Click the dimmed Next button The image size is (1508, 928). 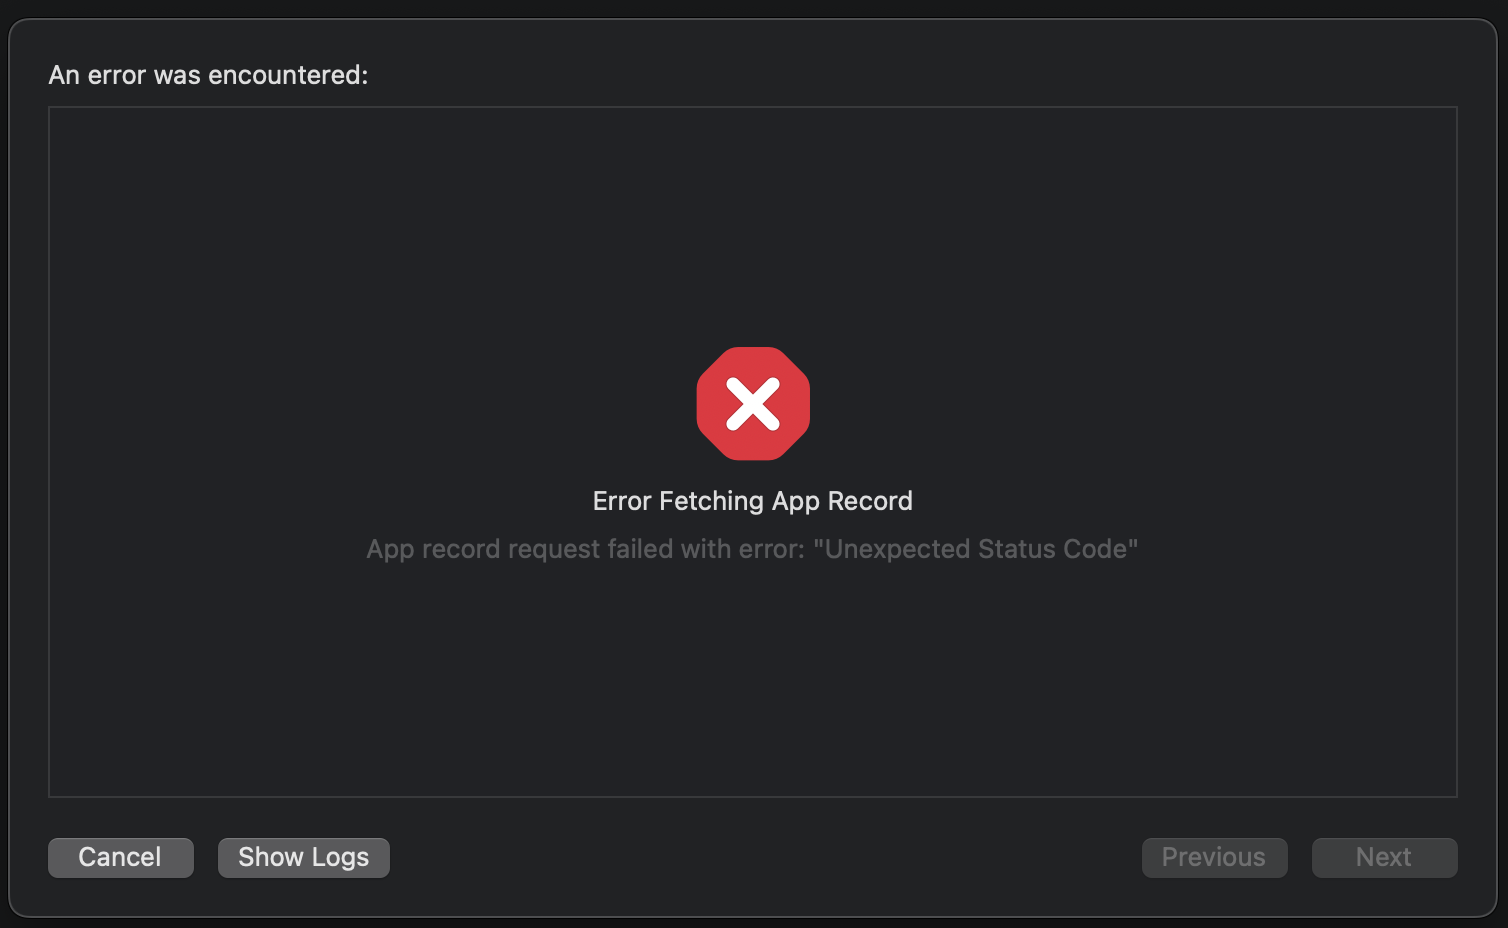(1384, 857)
